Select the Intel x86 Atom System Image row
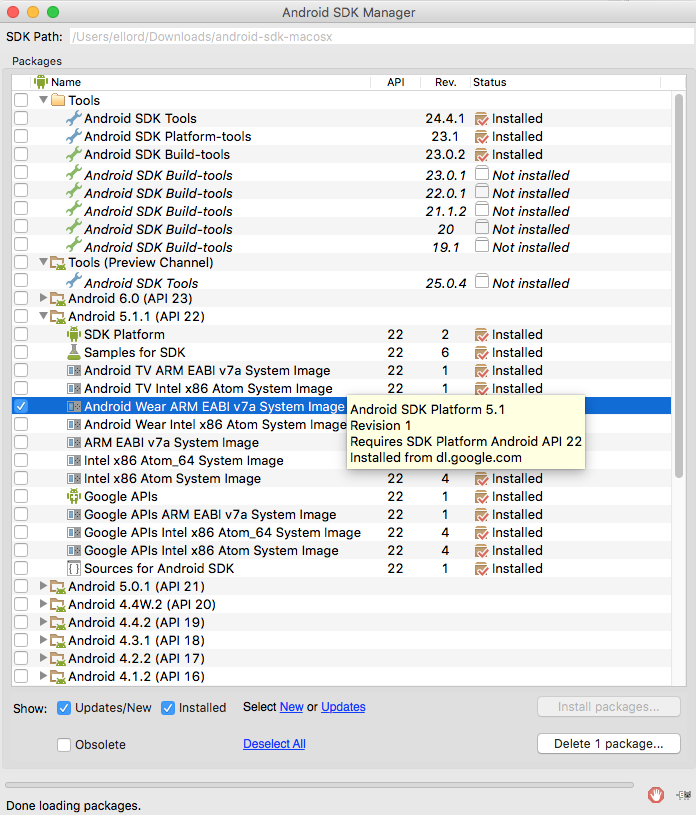The width and height of the screenshot is (696, 815). [x=342, y=478]
